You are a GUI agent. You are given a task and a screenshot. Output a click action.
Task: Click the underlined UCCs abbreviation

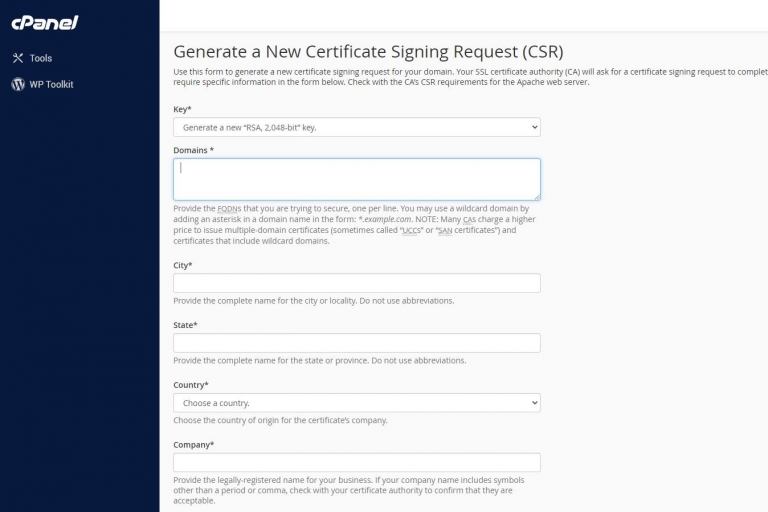411,230
